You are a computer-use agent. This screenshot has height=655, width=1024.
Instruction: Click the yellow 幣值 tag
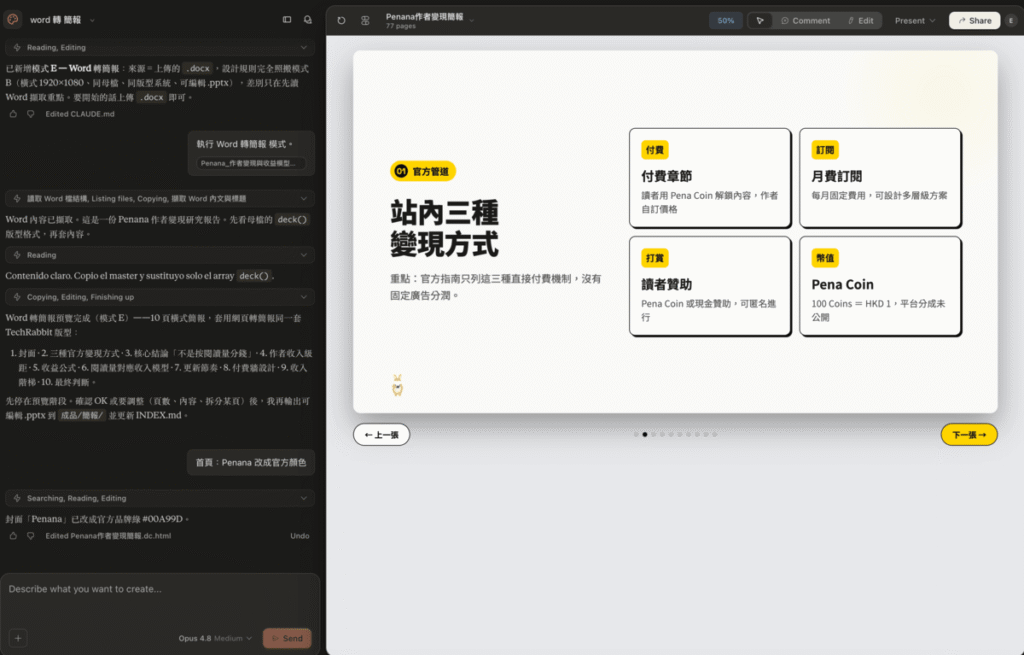click(825, 258)
